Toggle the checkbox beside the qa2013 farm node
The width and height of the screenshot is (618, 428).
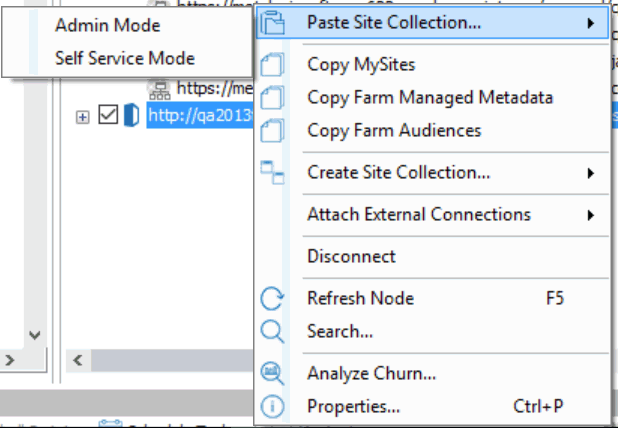(x=108, y=117)
